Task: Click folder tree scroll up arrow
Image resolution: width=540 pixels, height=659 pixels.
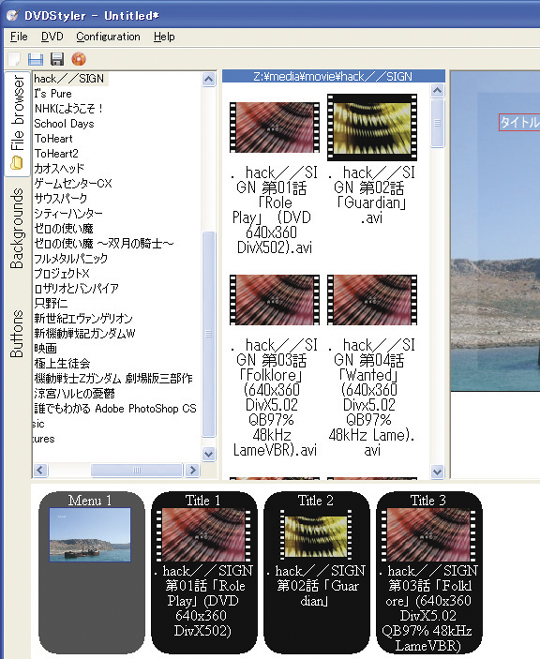Action: click(x=209, y=79)
